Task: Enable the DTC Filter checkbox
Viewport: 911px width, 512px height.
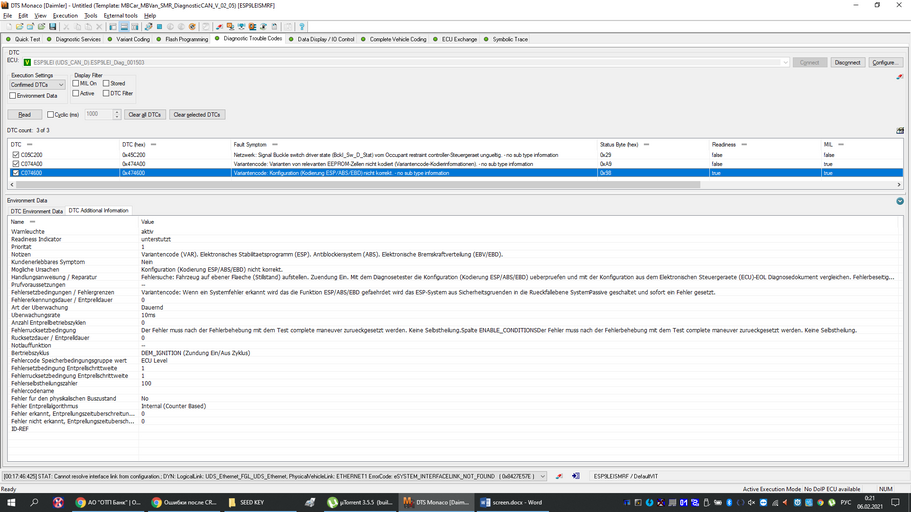Action: pyautogui.click(x=106, y=93)
